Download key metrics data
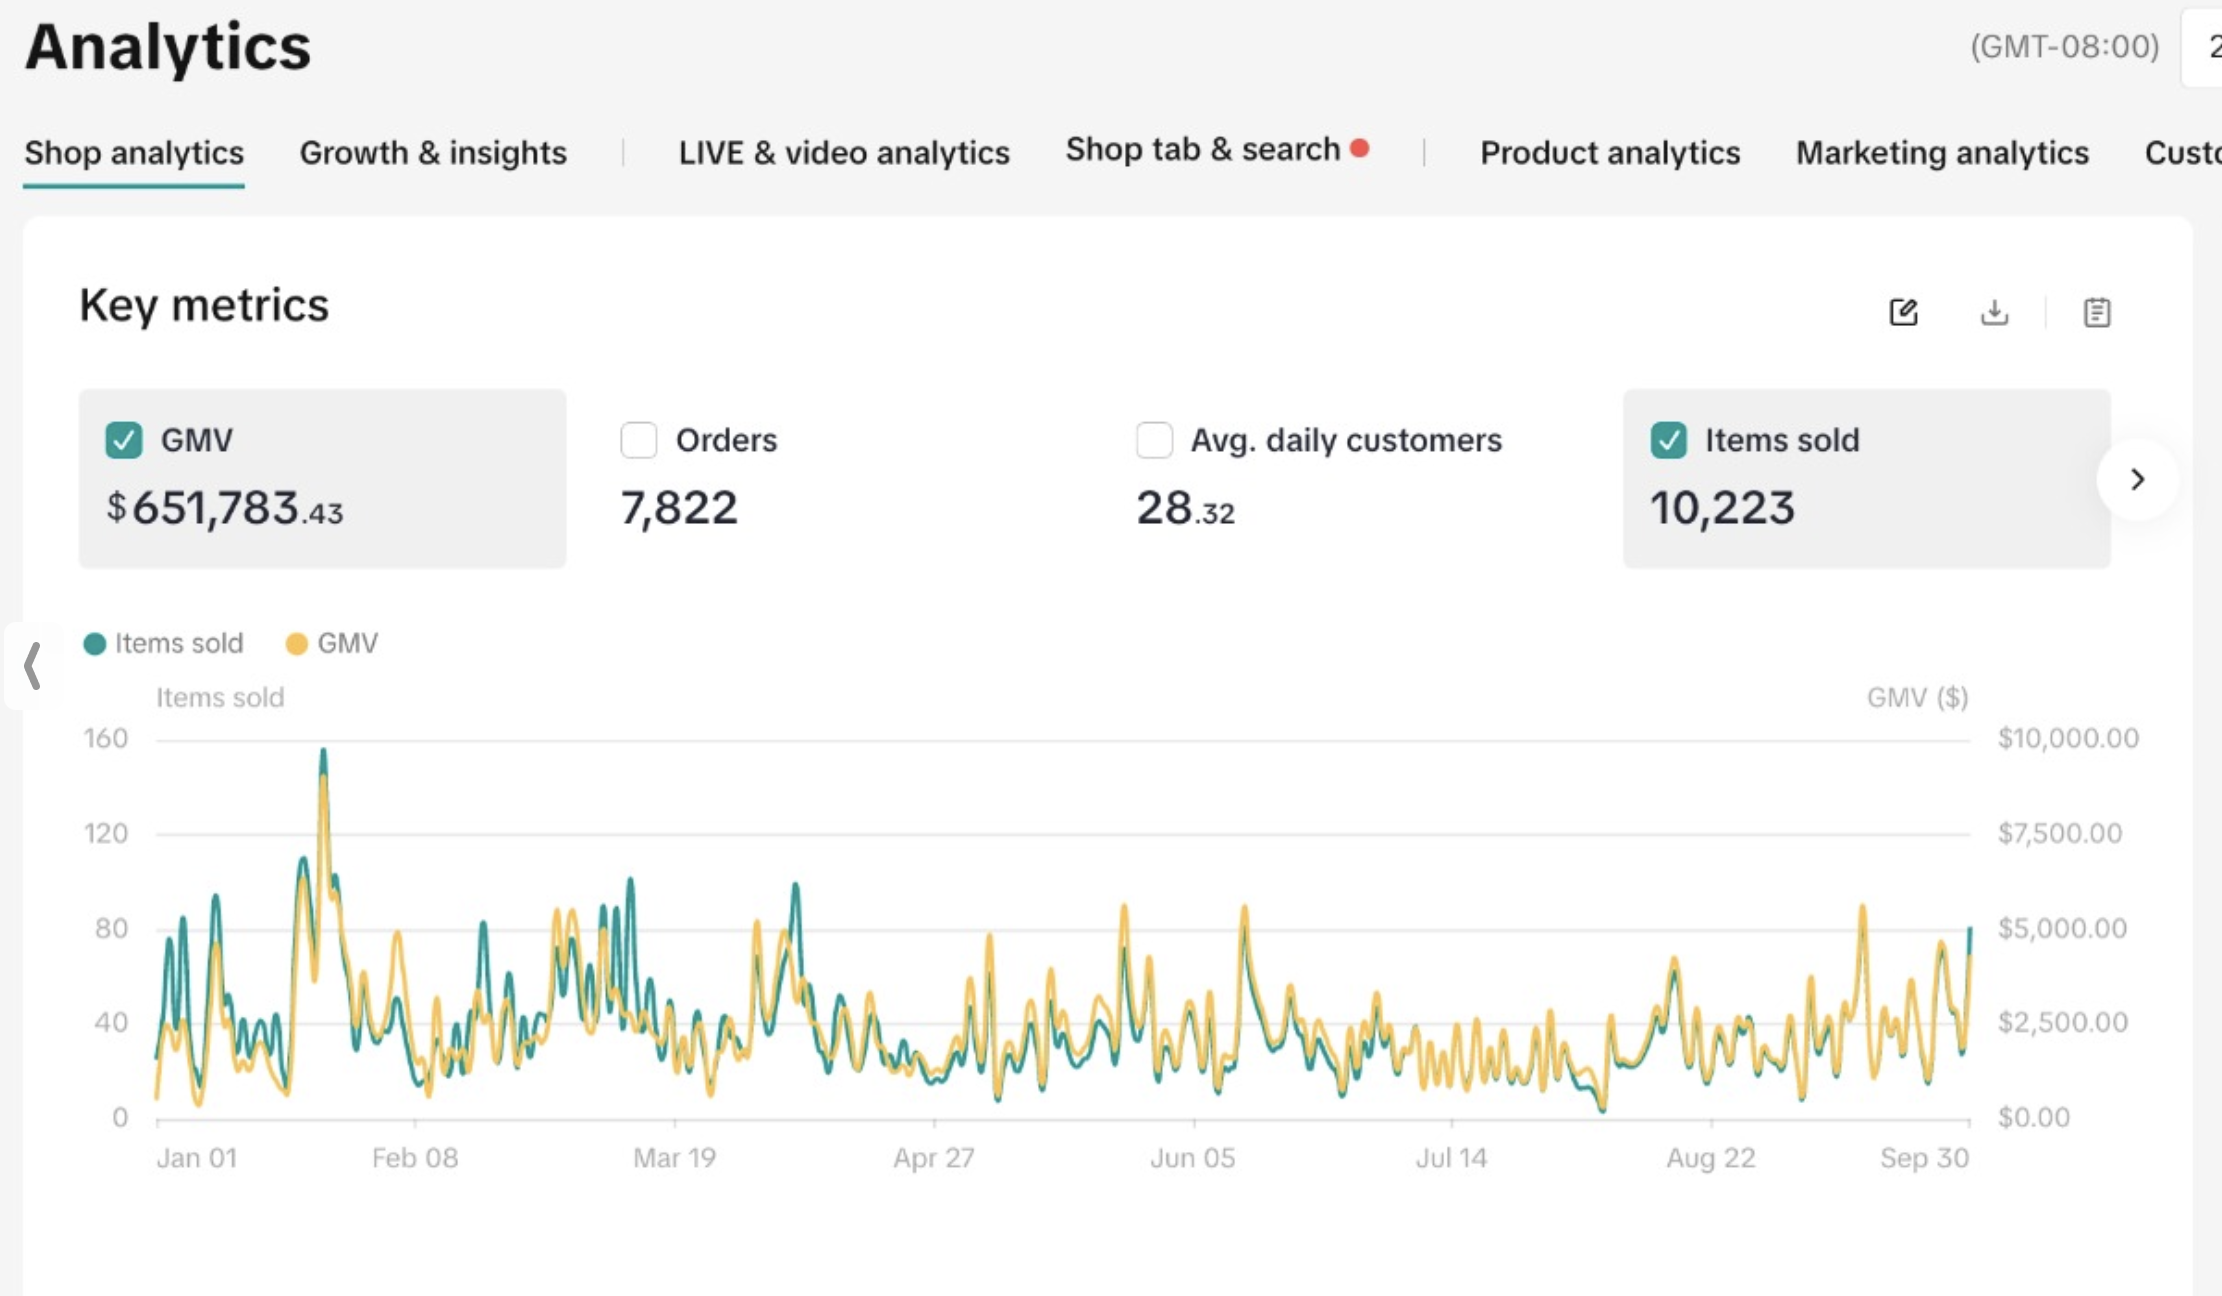Screen dimensions: 2222x1296 tap(1994, 312)
